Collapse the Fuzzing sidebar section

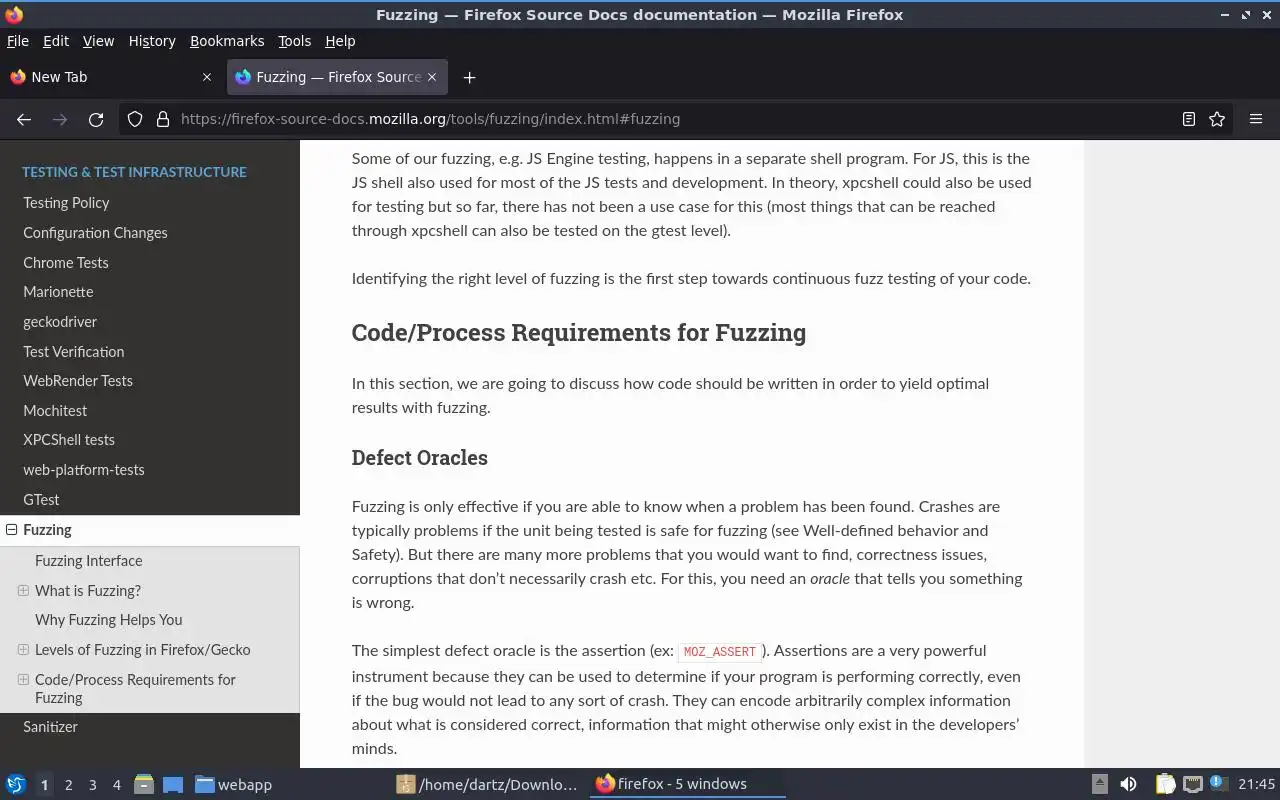[11, 530]
